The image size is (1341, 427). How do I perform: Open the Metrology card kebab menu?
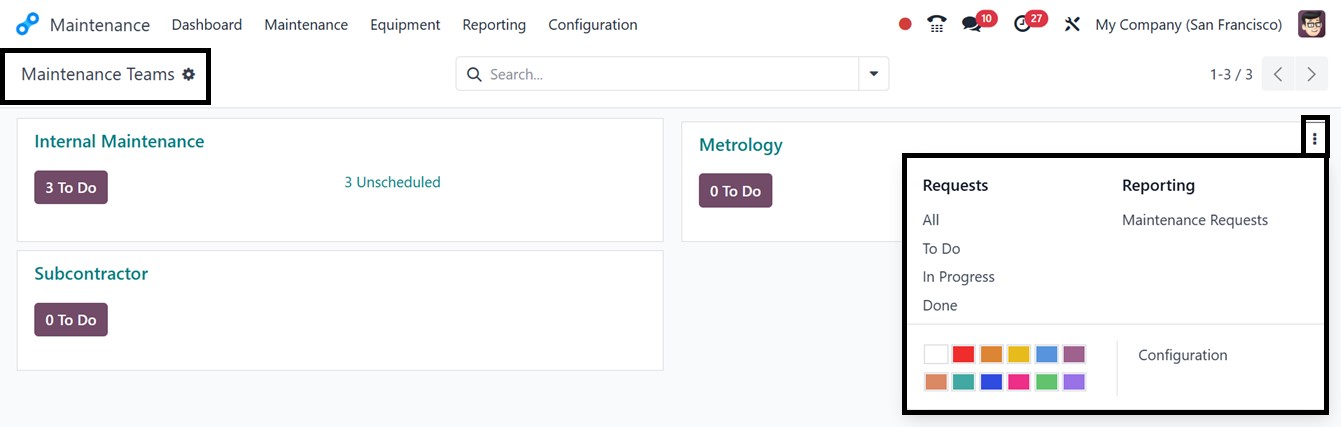coord(1314,139)
